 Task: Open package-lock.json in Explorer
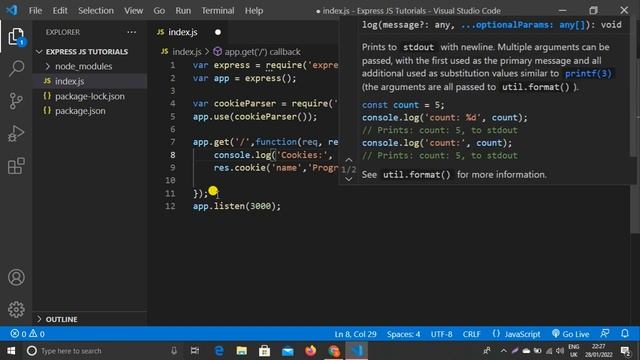click(x=90, y=96)
